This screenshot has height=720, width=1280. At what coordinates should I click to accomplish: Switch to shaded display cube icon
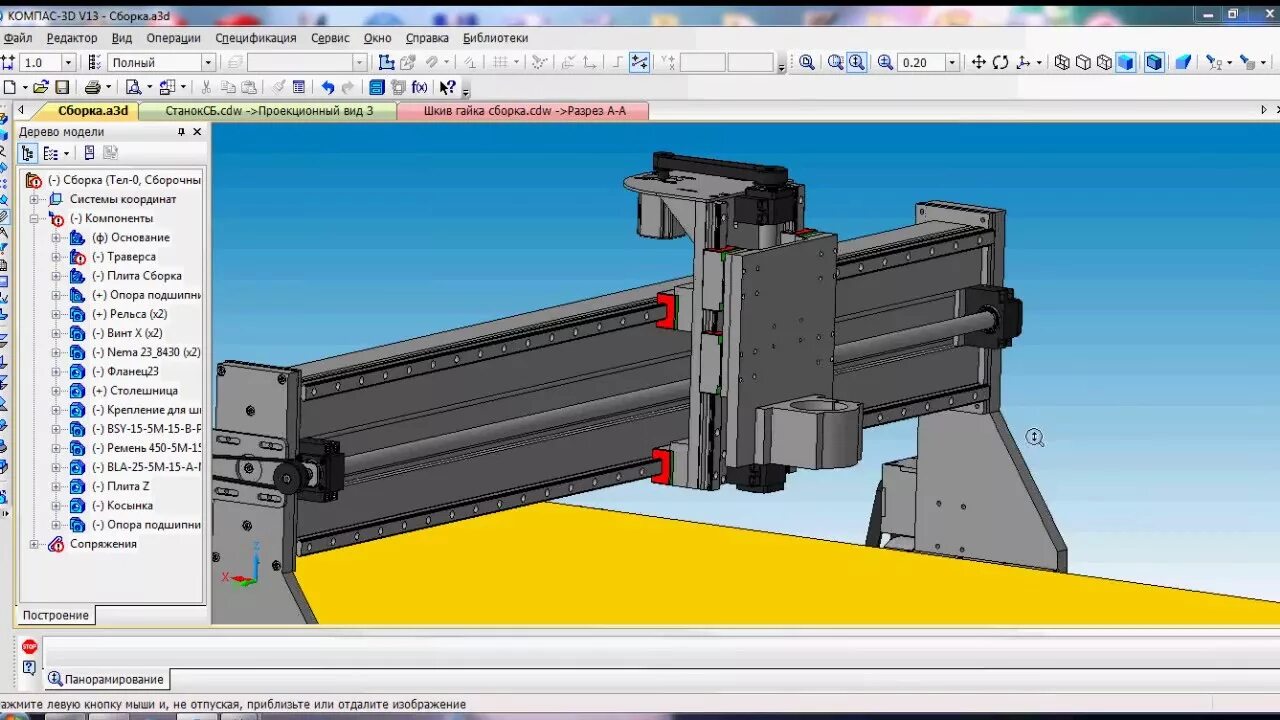point(1126,62)
